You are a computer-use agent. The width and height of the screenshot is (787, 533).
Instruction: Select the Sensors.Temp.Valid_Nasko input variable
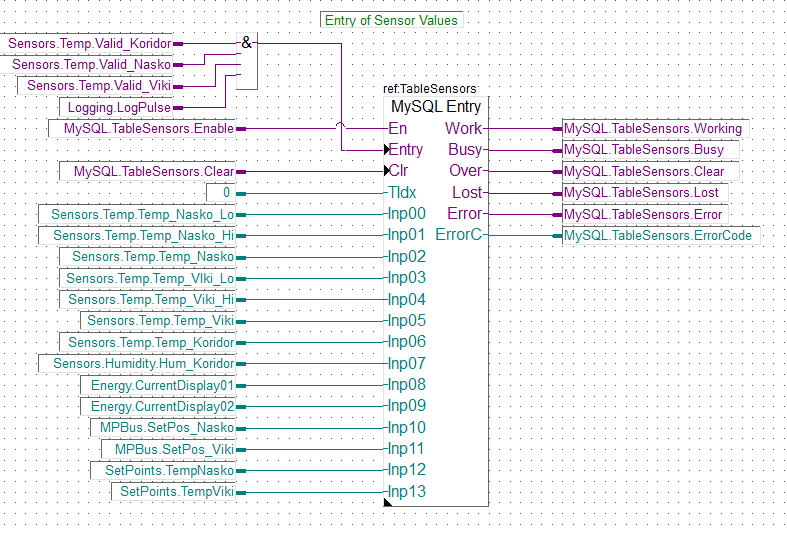pyautogui.click(x=86, y=65)
